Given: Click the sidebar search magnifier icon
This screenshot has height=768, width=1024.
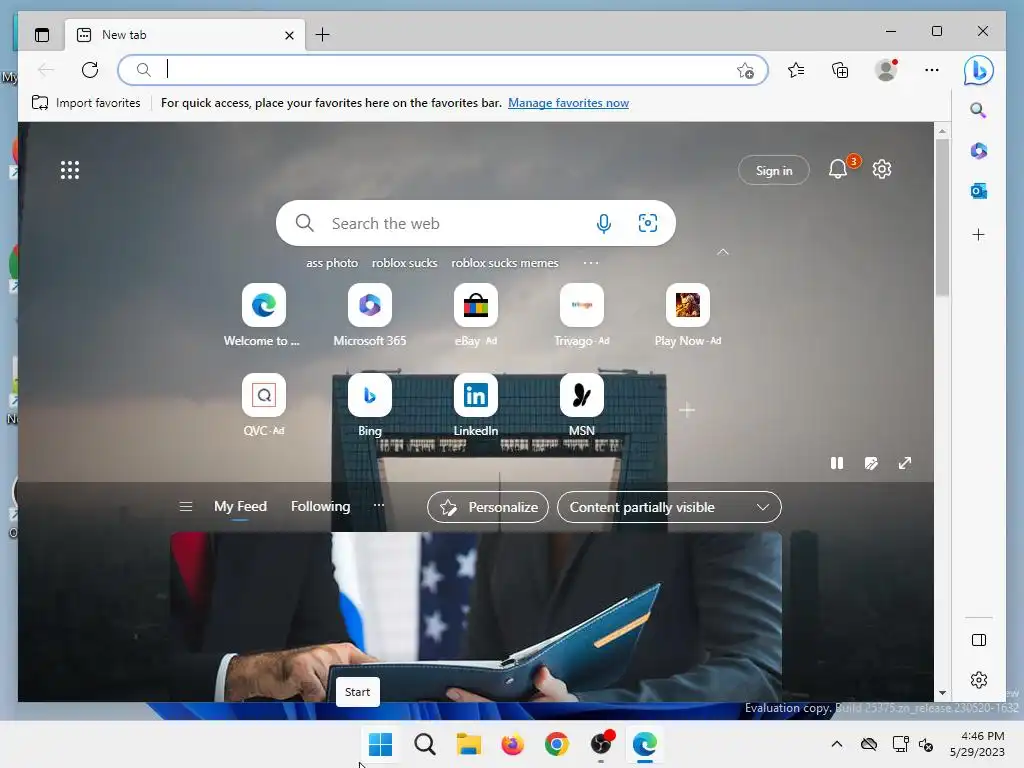Looking at the screenshot, I should click(978, 110).
